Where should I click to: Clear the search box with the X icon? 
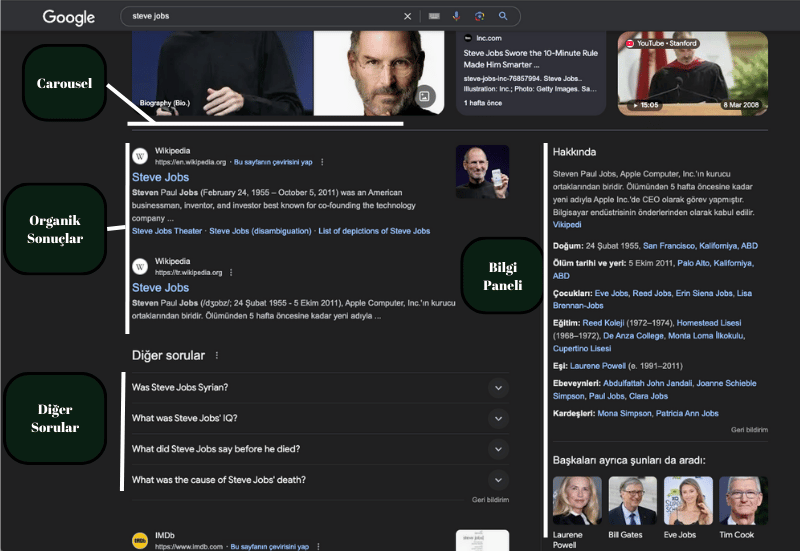pyautogui.click(x=407, y=16)
